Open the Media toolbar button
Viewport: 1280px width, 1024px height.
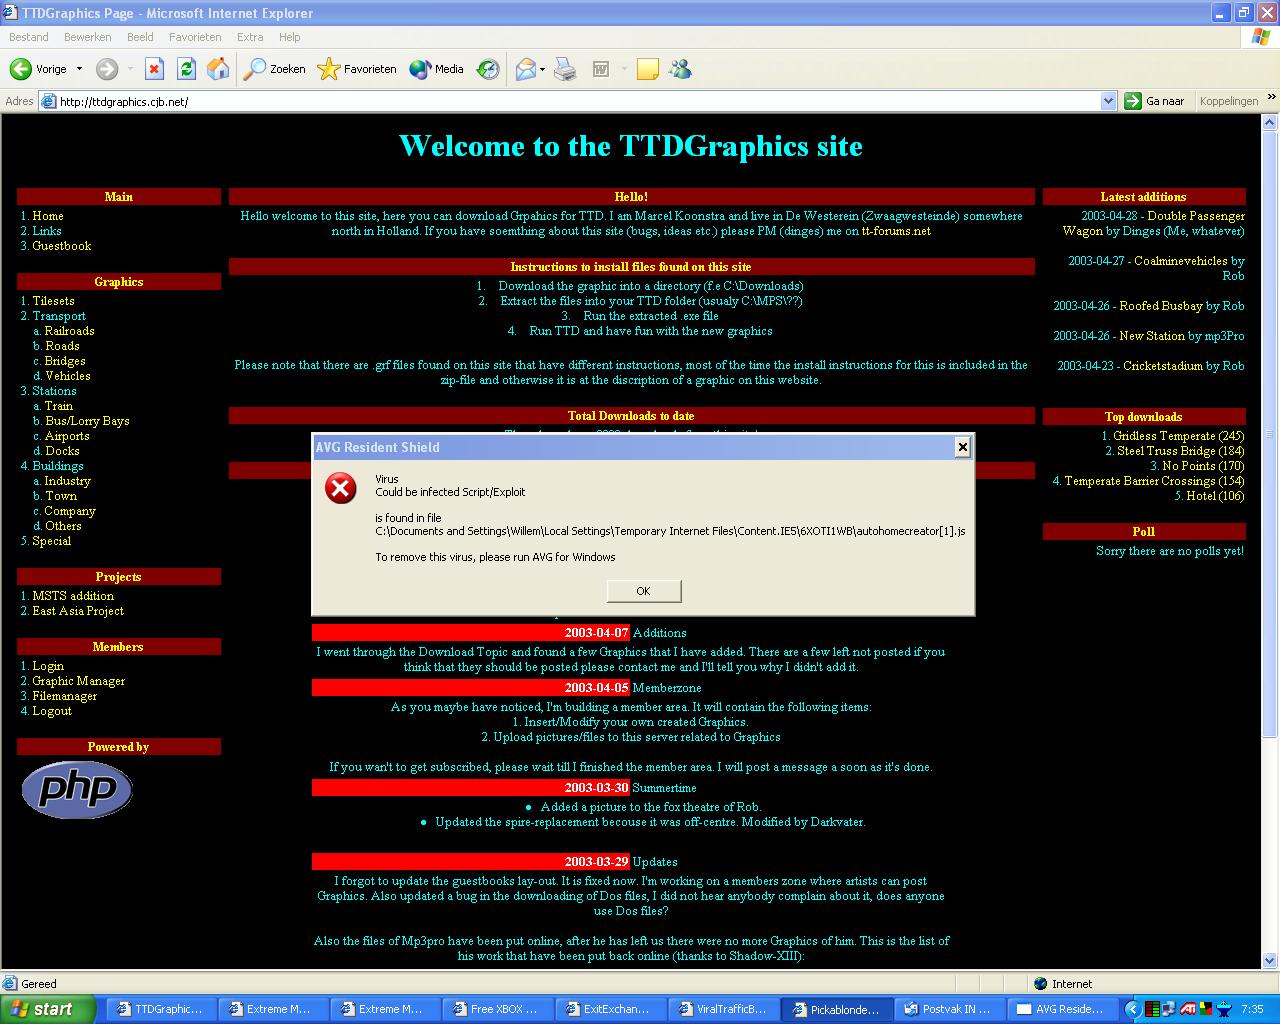click(x=437, y=69)
